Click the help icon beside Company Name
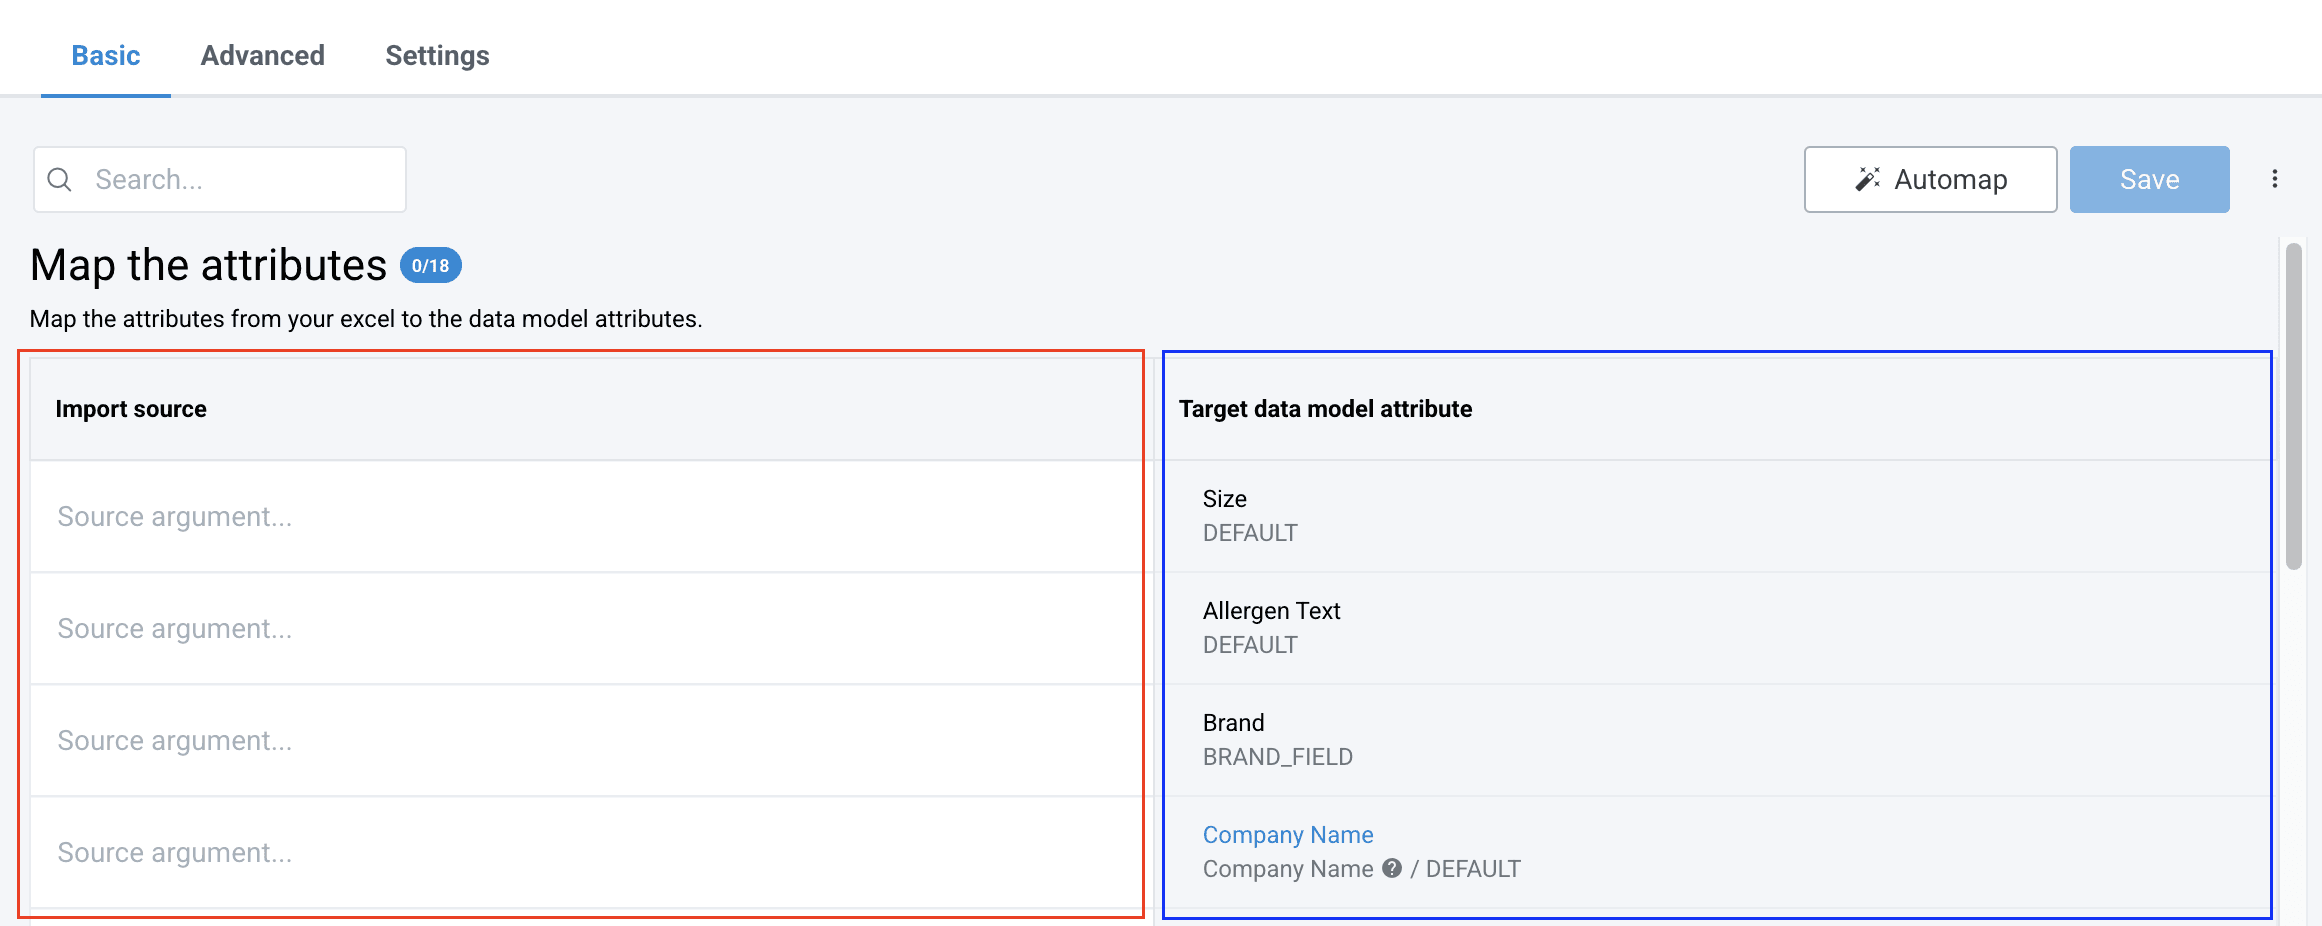This screenshot has width=2322, height=926. 1391,868
